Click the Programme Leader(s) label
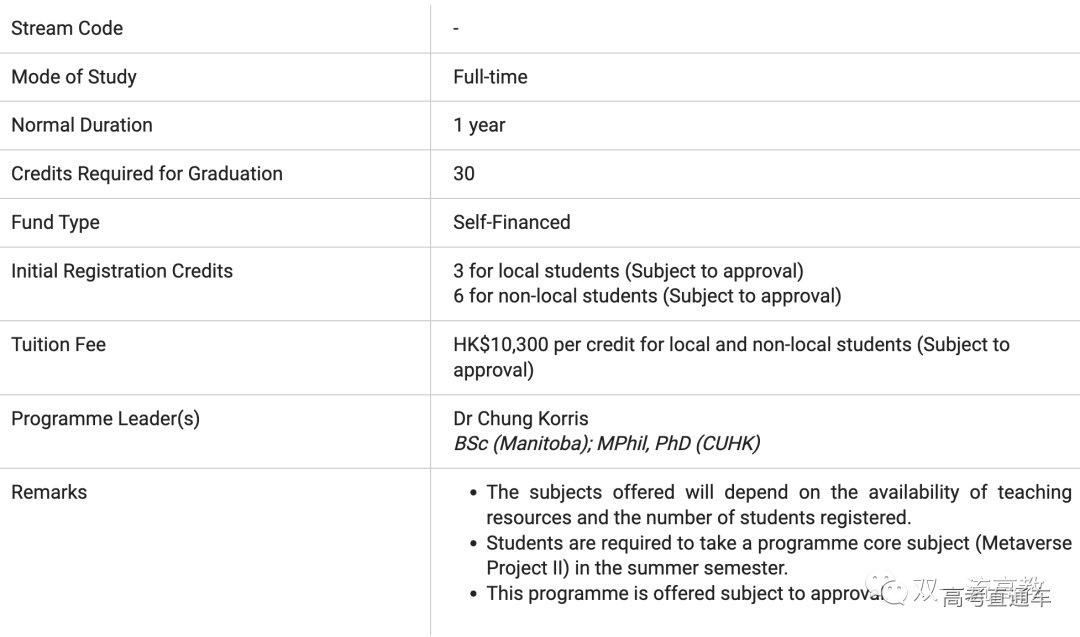The height and width of the screenshot is (637, 1080). pos(105,418)
